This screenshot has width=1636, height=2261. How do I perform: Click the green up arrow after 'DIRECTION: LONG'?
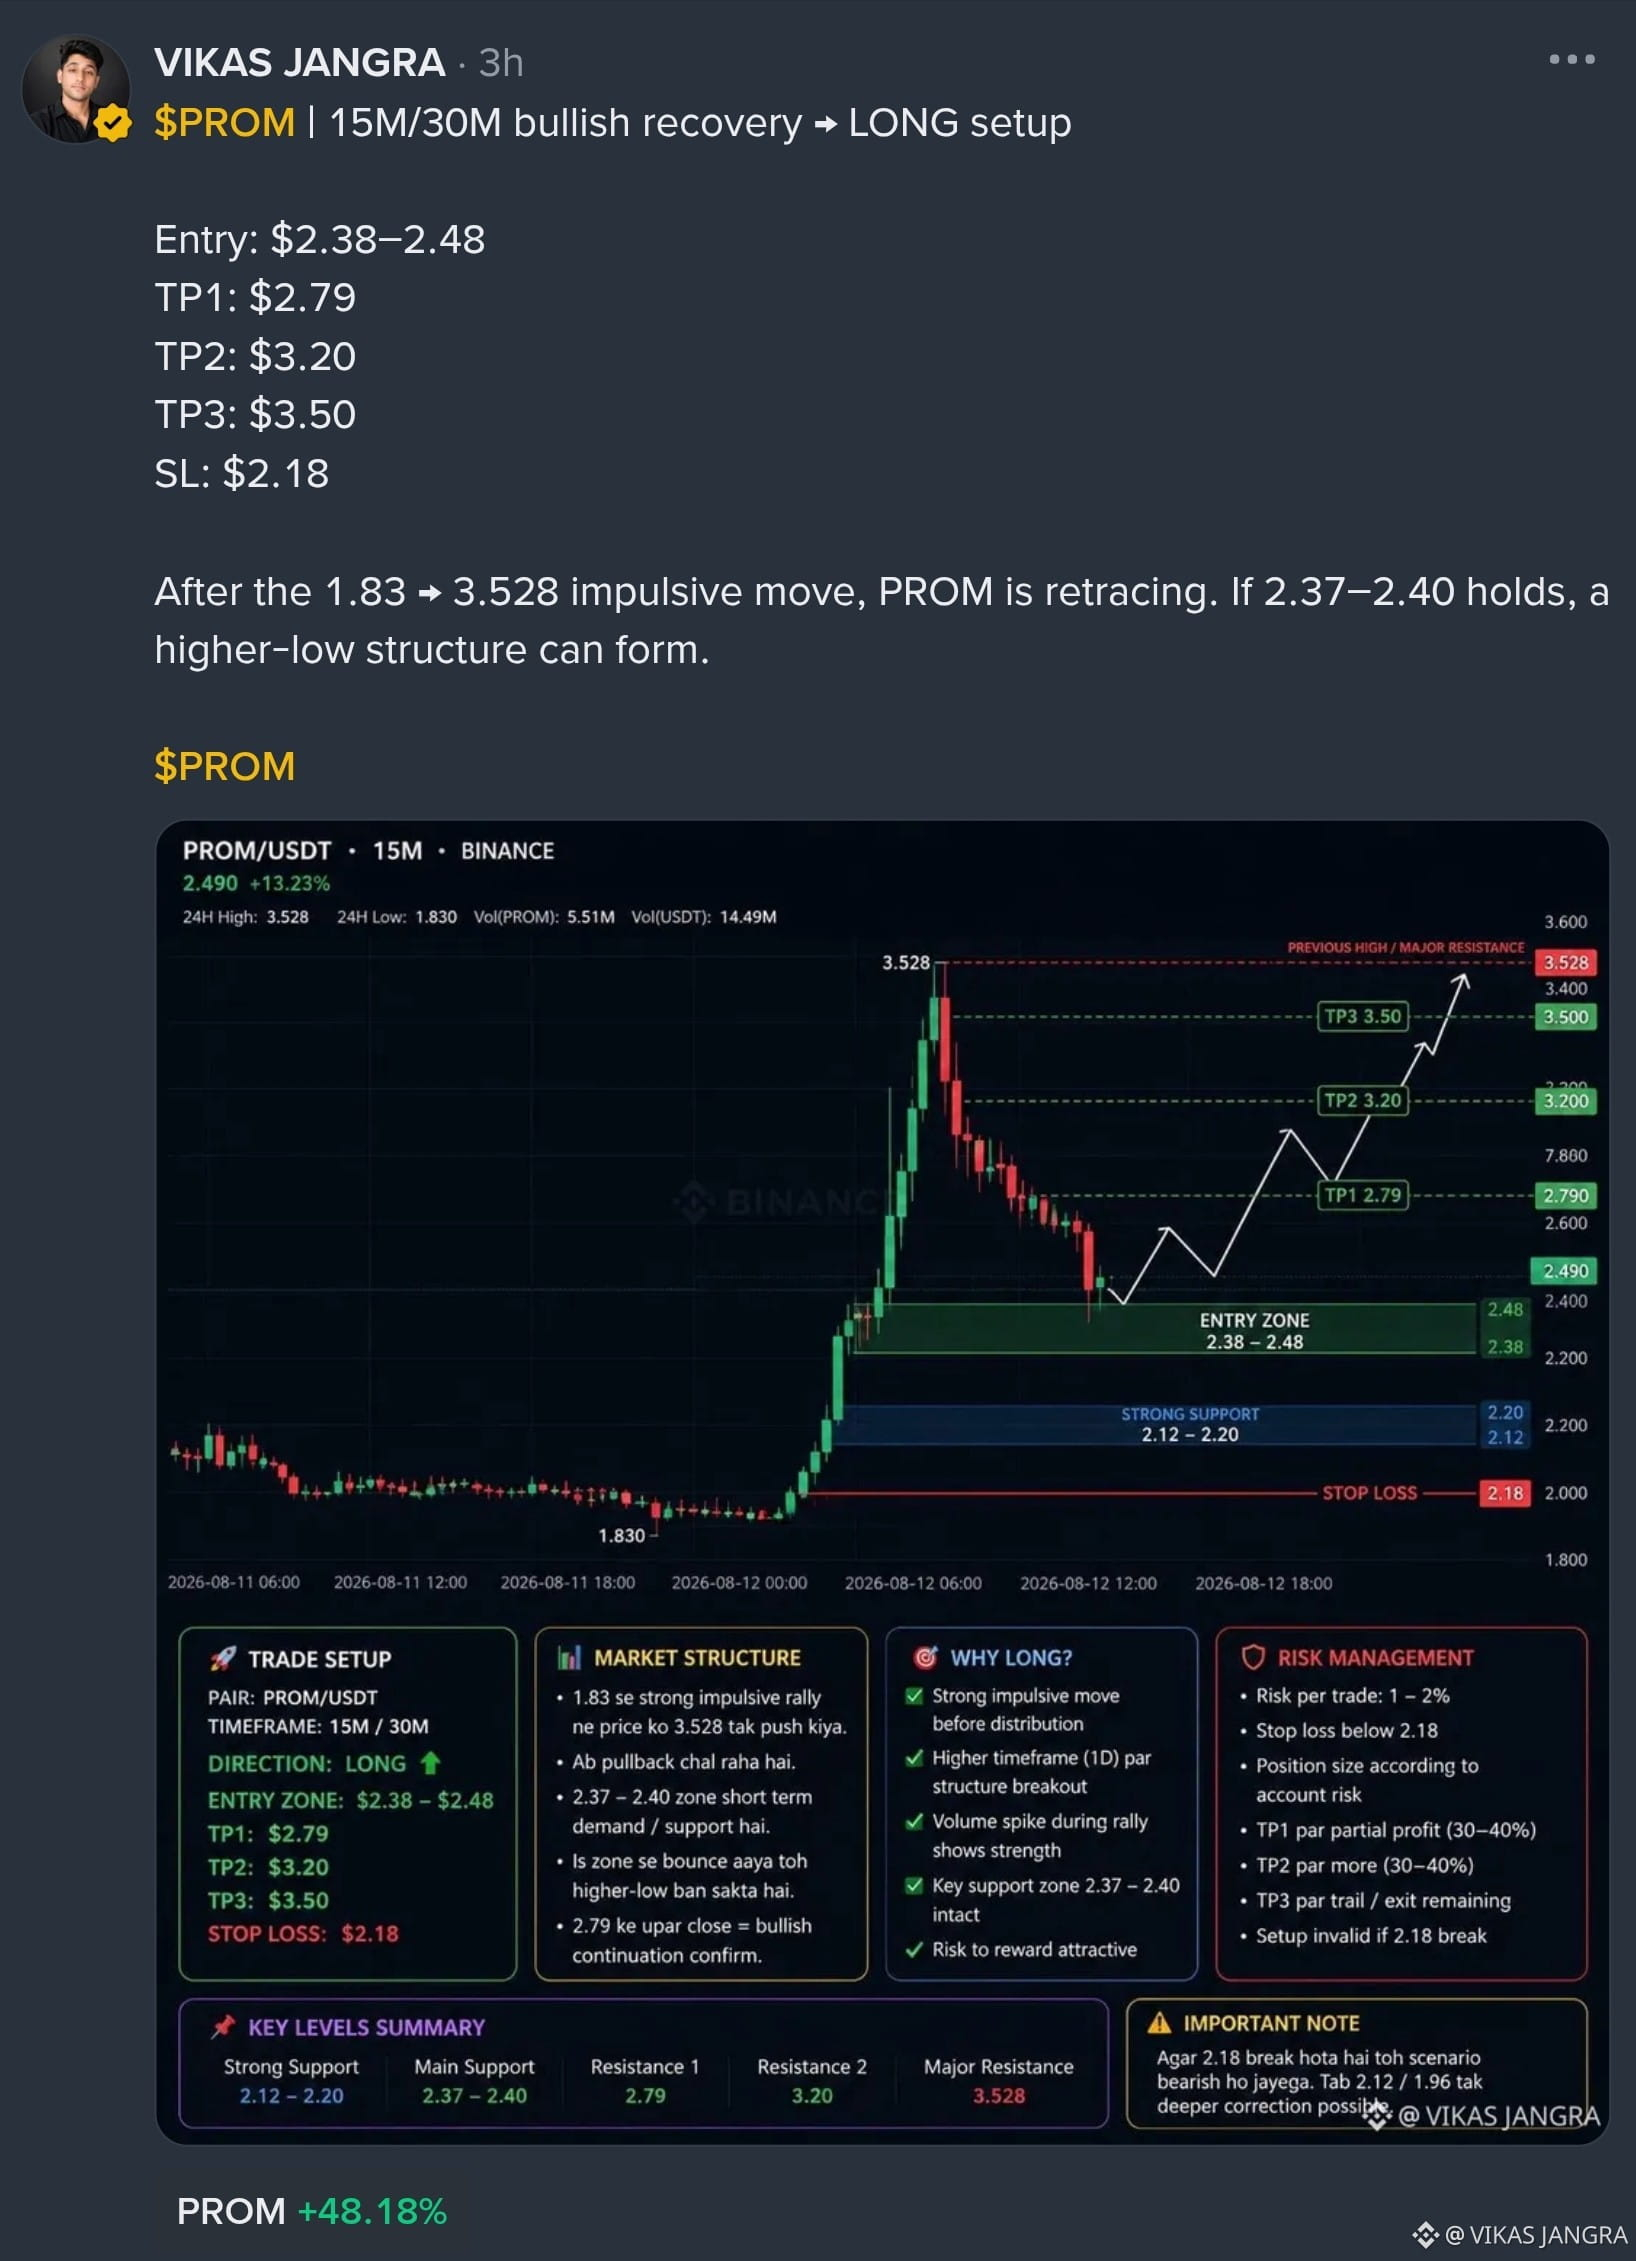click(x=430, y=1763)
